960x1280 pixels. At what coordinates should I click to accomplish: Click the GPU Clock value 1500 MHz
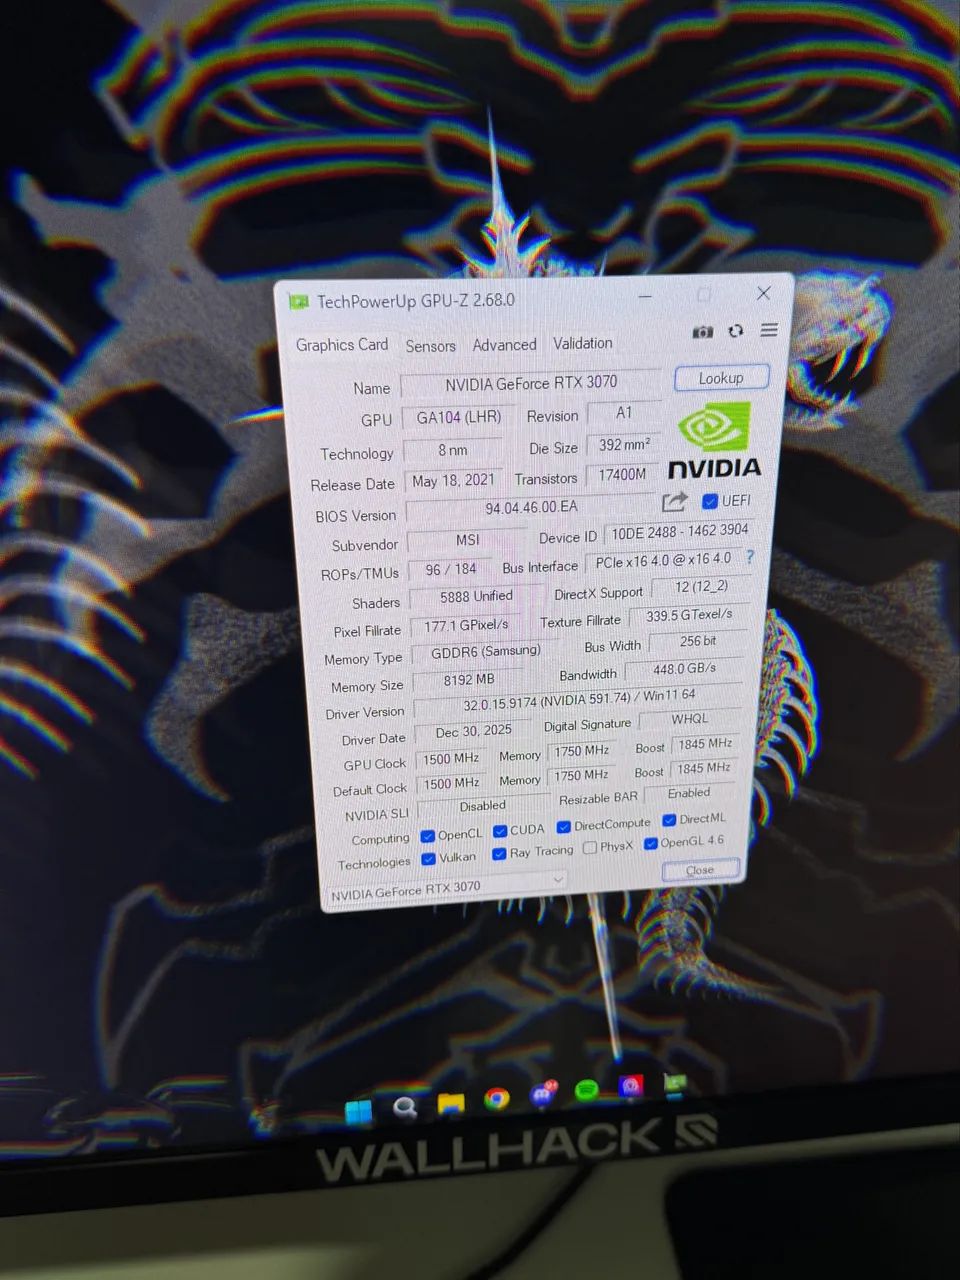tap(451, 759)
